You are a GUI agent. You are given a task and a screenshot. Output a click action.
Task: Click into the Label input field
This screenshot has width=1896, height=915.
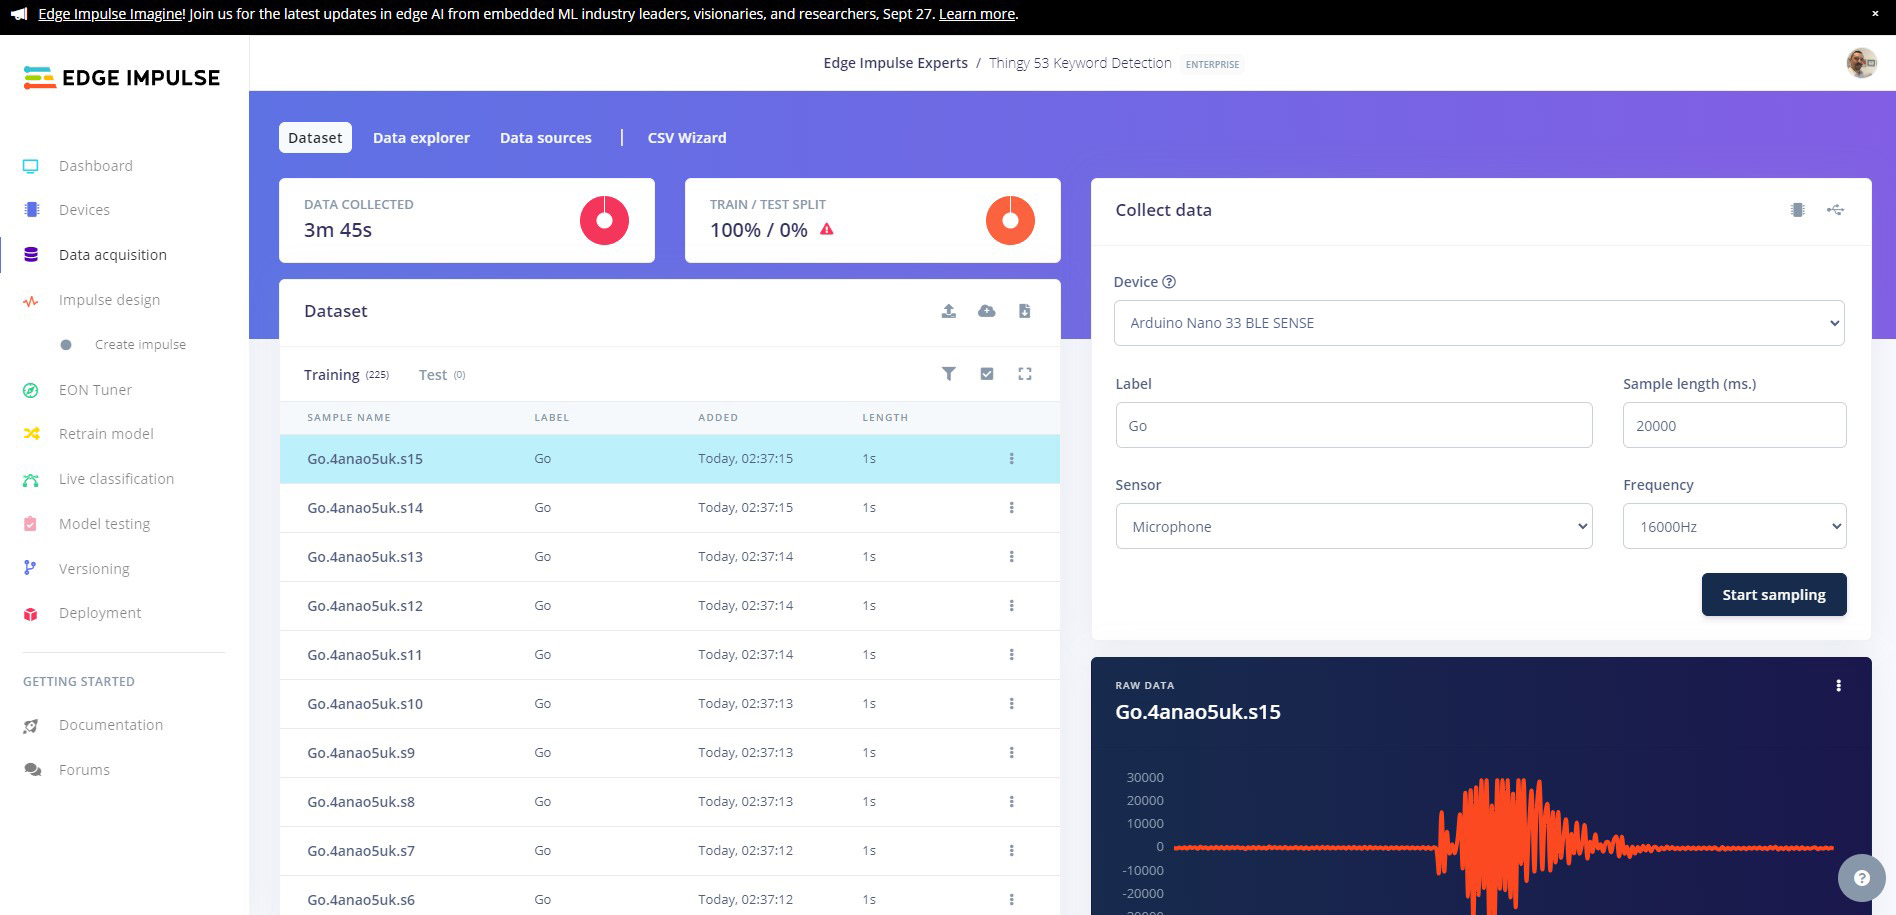pyautogui.click(x=1354, y=425)
